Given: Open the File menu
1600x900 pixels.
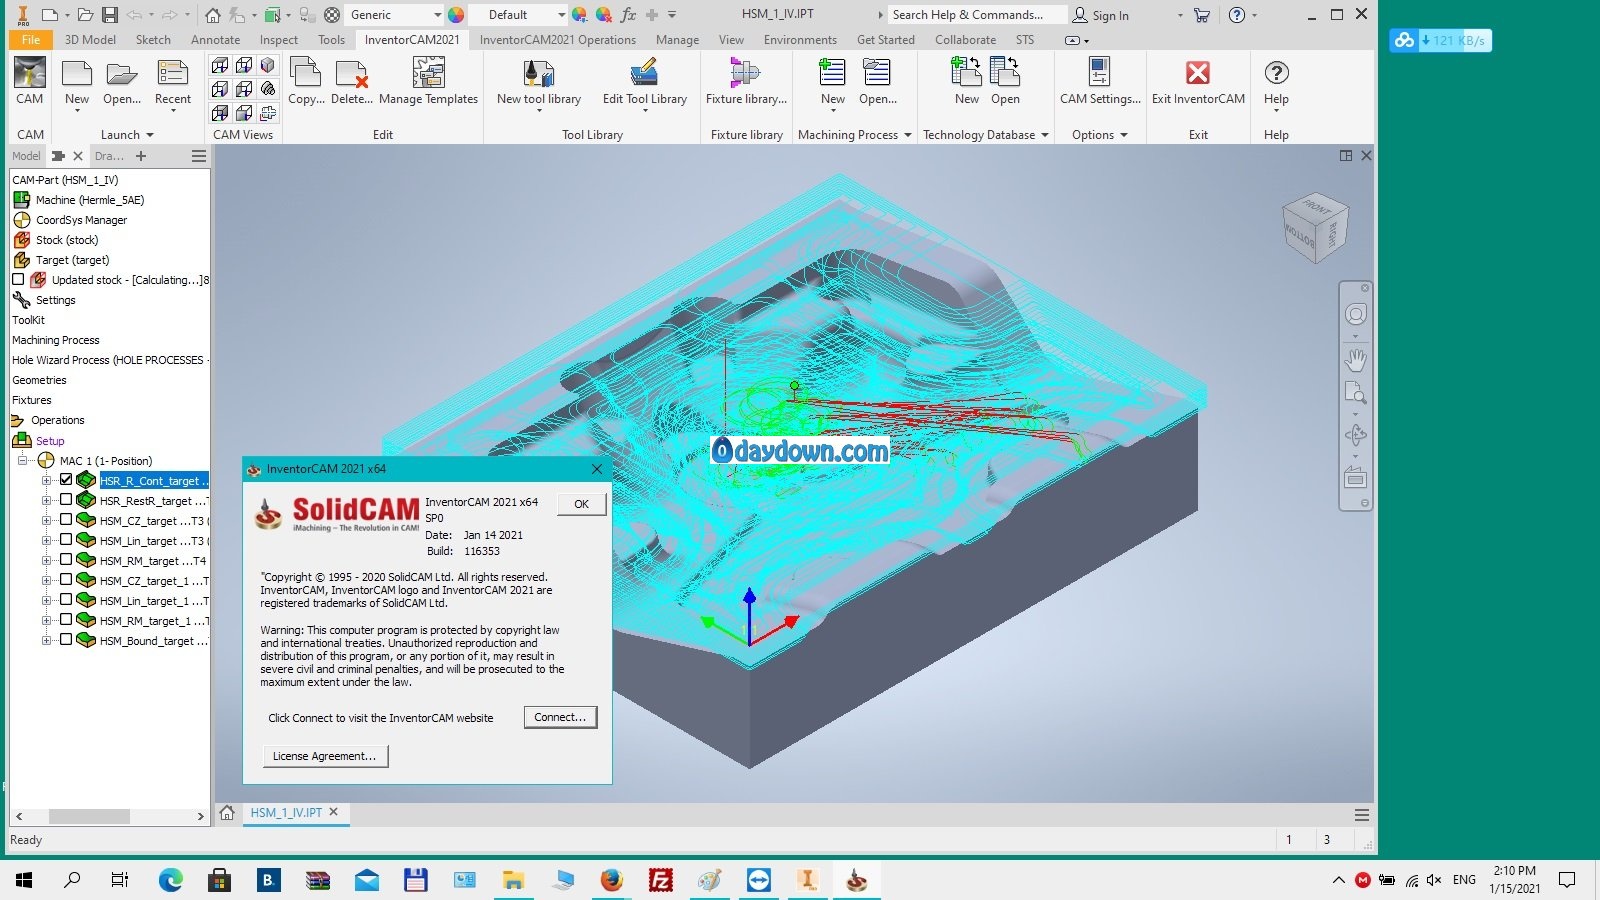Looking at the screenshot, I should (31, 40).
